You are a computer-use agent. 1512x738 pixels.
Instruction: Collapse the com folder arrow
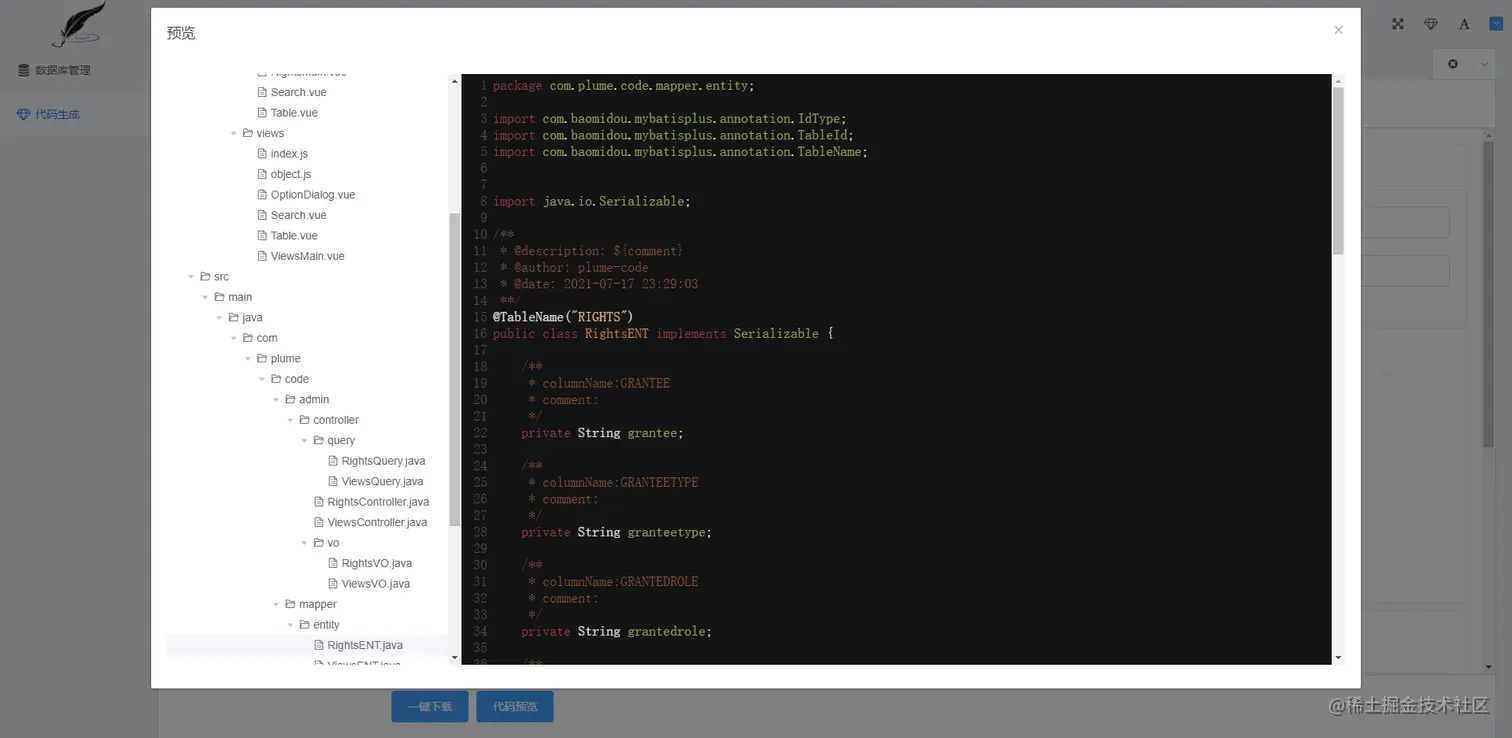(234, 338)
